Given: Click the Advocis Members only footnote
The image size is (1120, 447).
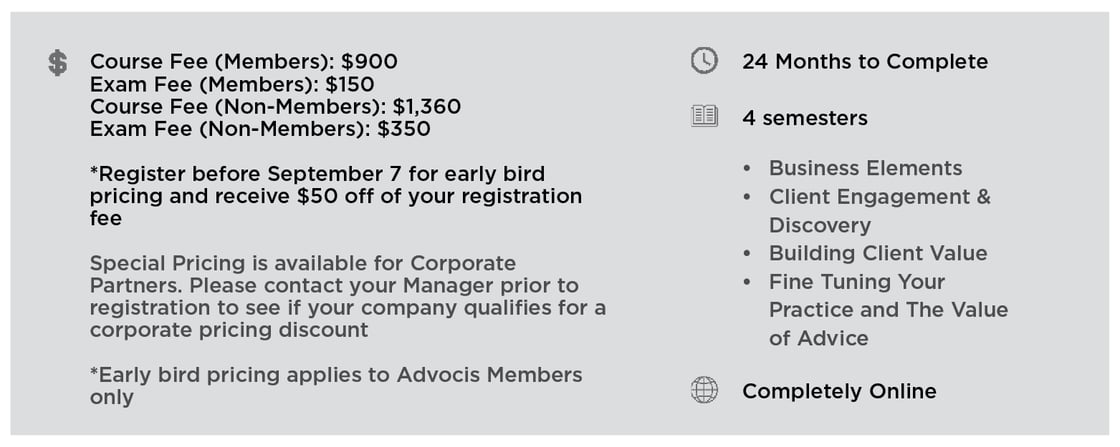Looking at the screenshot, I should point(335,386).
